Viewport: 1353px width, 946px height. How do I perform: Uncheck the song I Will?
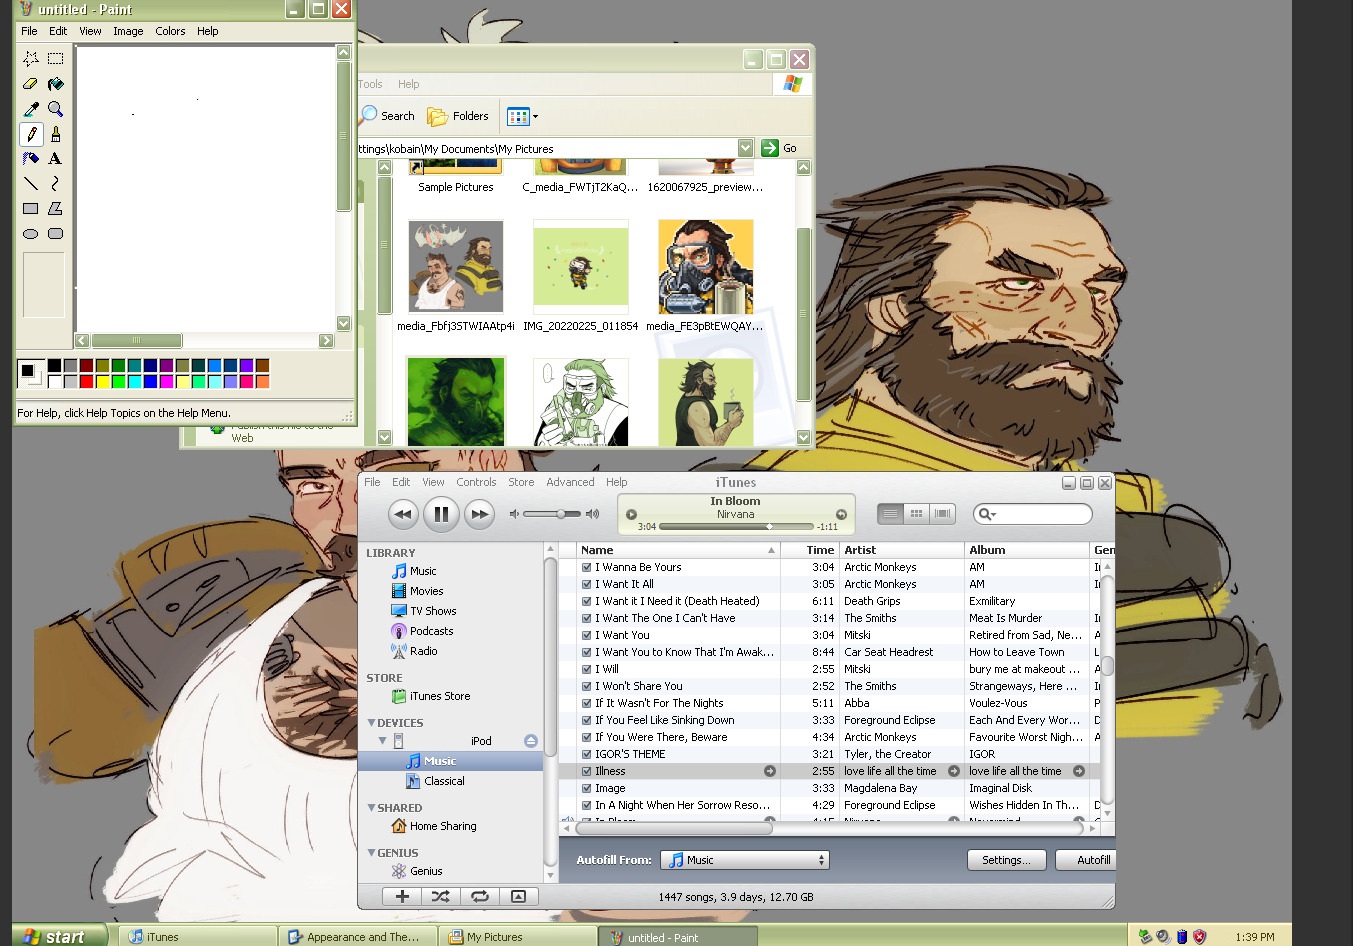pos(587,669)
